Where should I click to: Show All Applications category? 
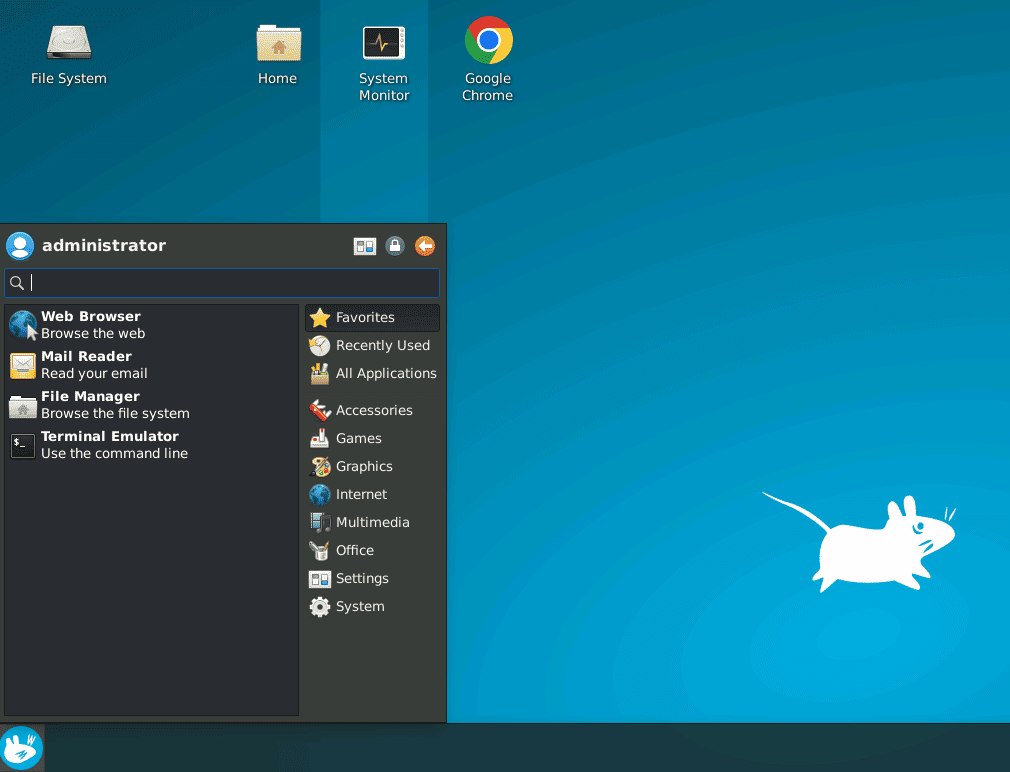pyautogui.click(x=372, y=373)
